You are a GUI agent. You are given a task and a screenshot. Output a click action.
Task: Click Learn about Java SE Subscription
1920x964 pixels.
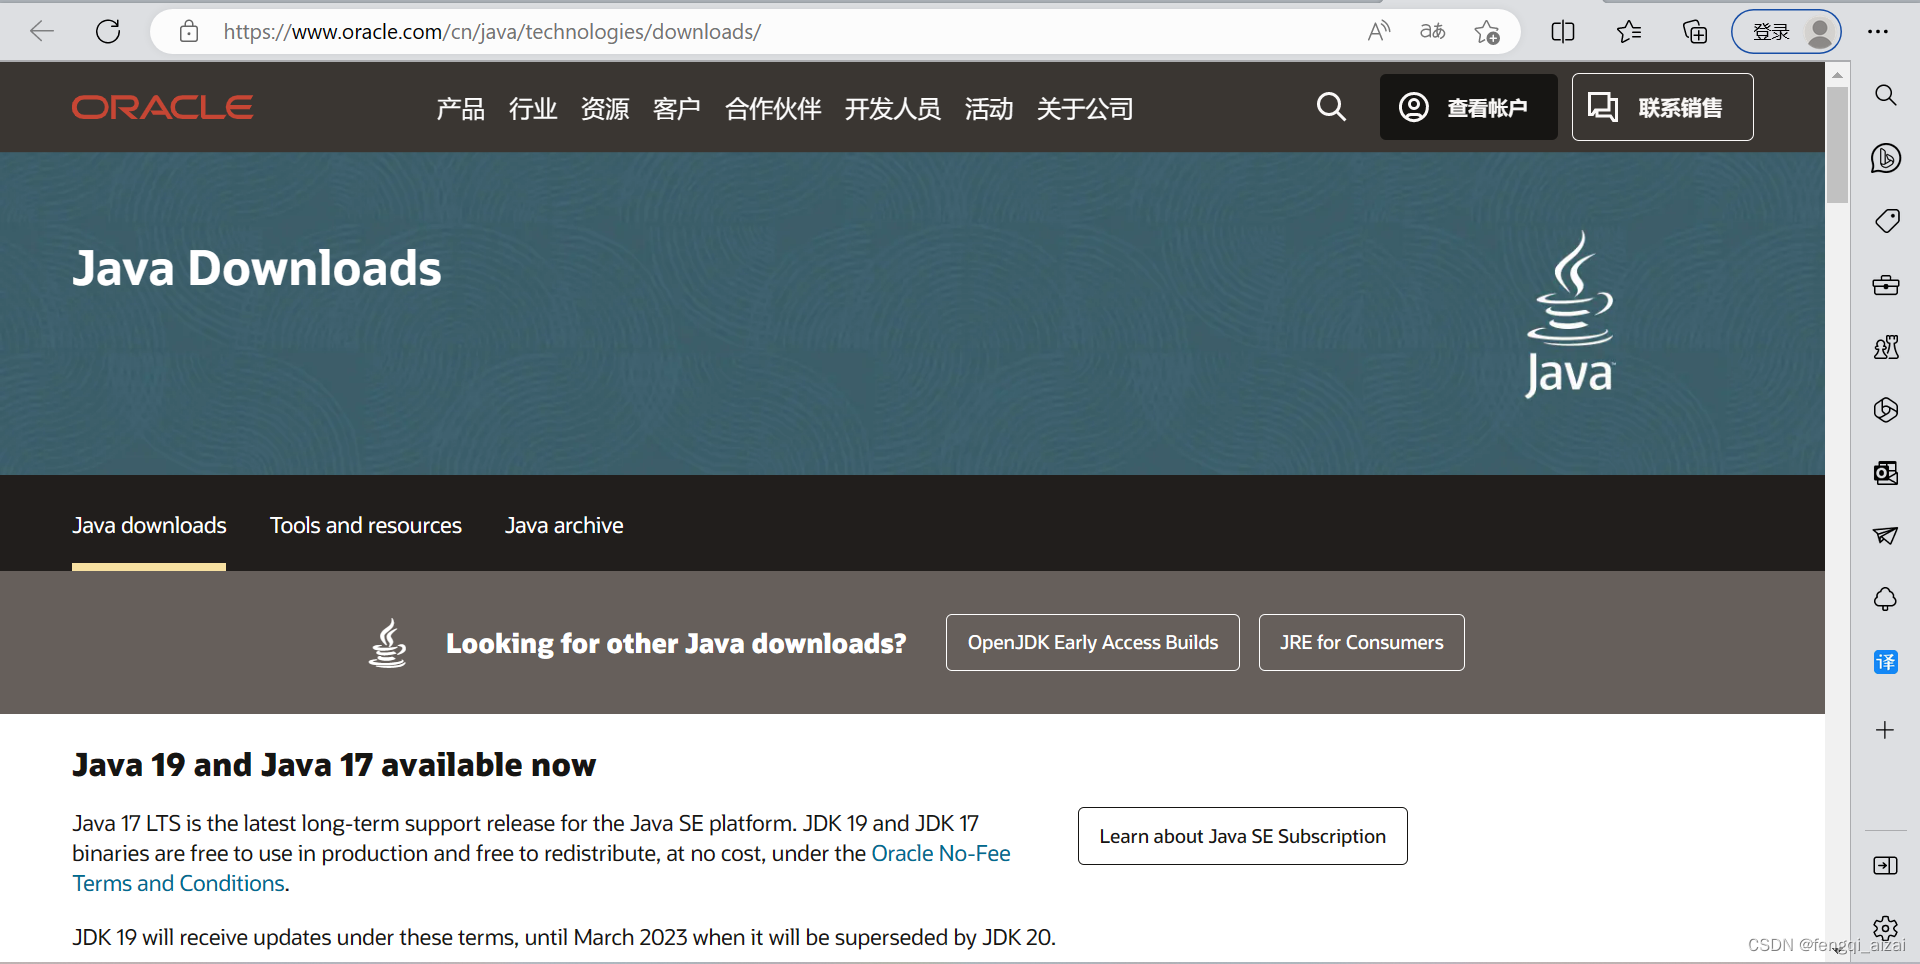(1243, 836)
